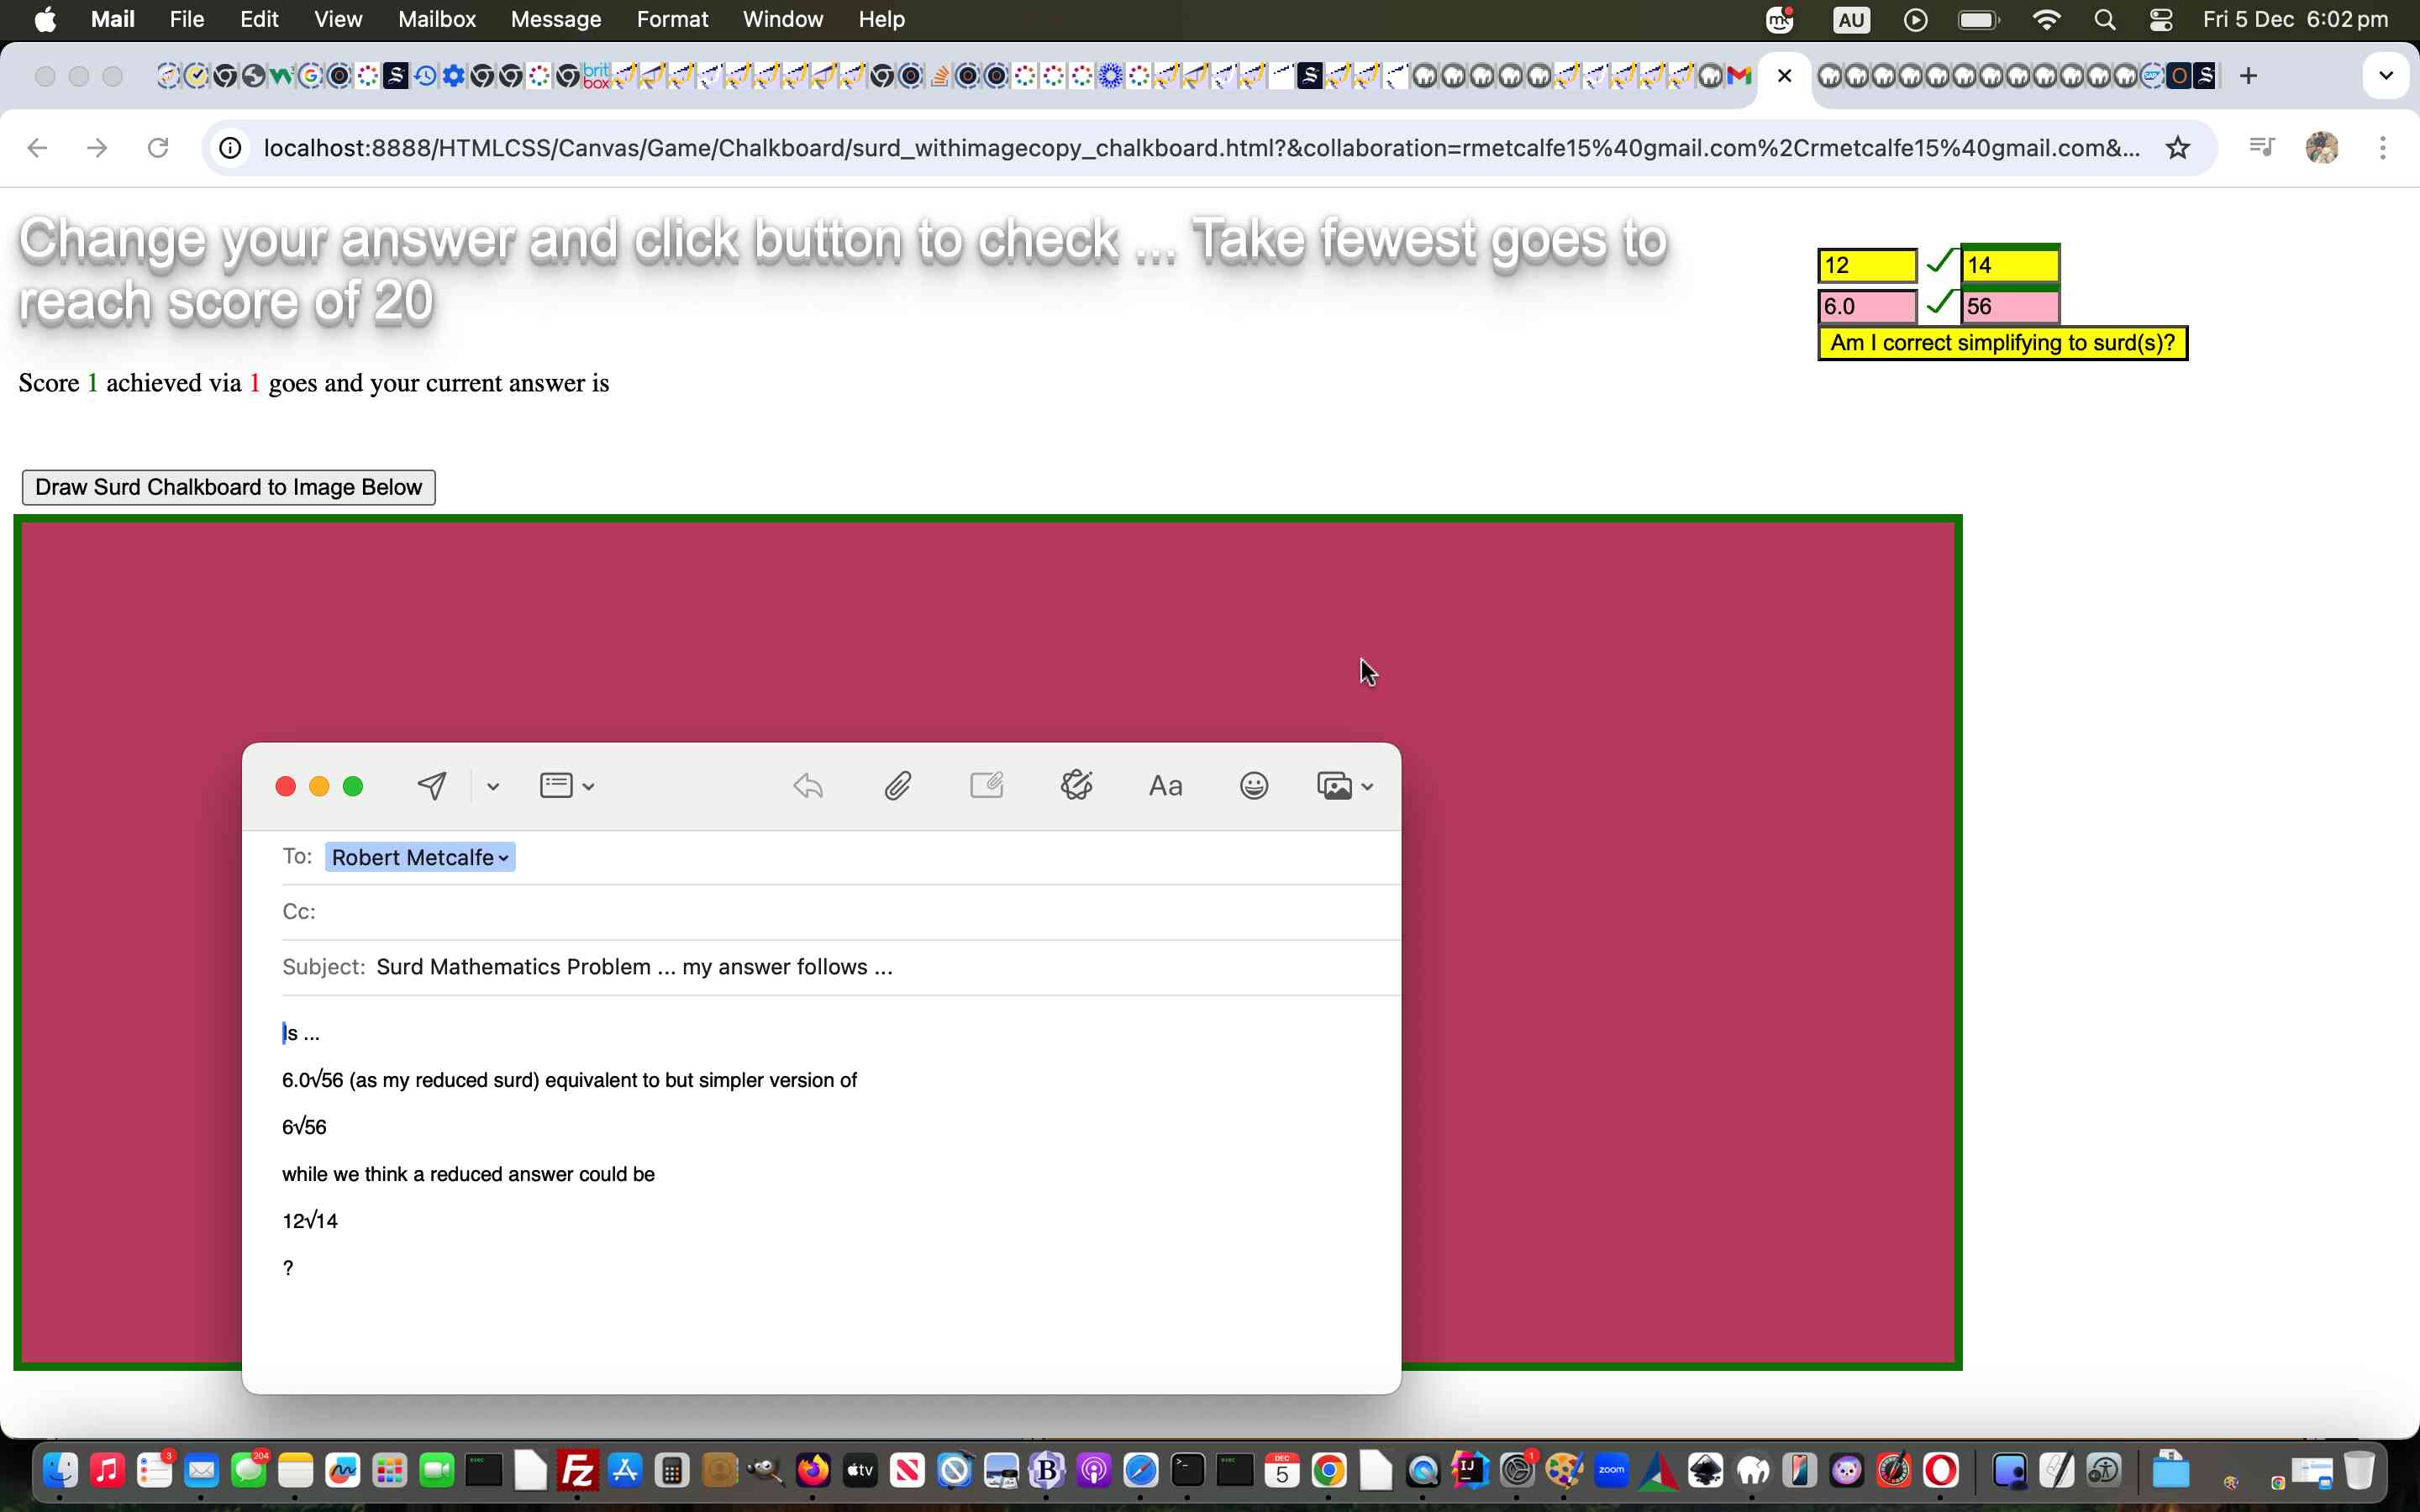This screenshot has width=2420, height=1512.
Task: Click the Send message paper plane icon
Action: coord(431,785)
